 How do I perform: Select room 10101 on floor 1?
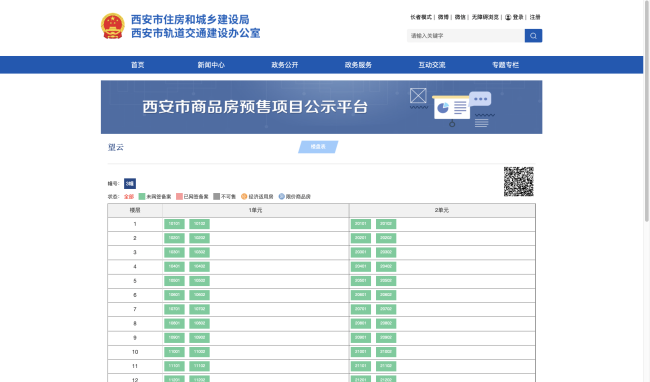coord(174,224)
